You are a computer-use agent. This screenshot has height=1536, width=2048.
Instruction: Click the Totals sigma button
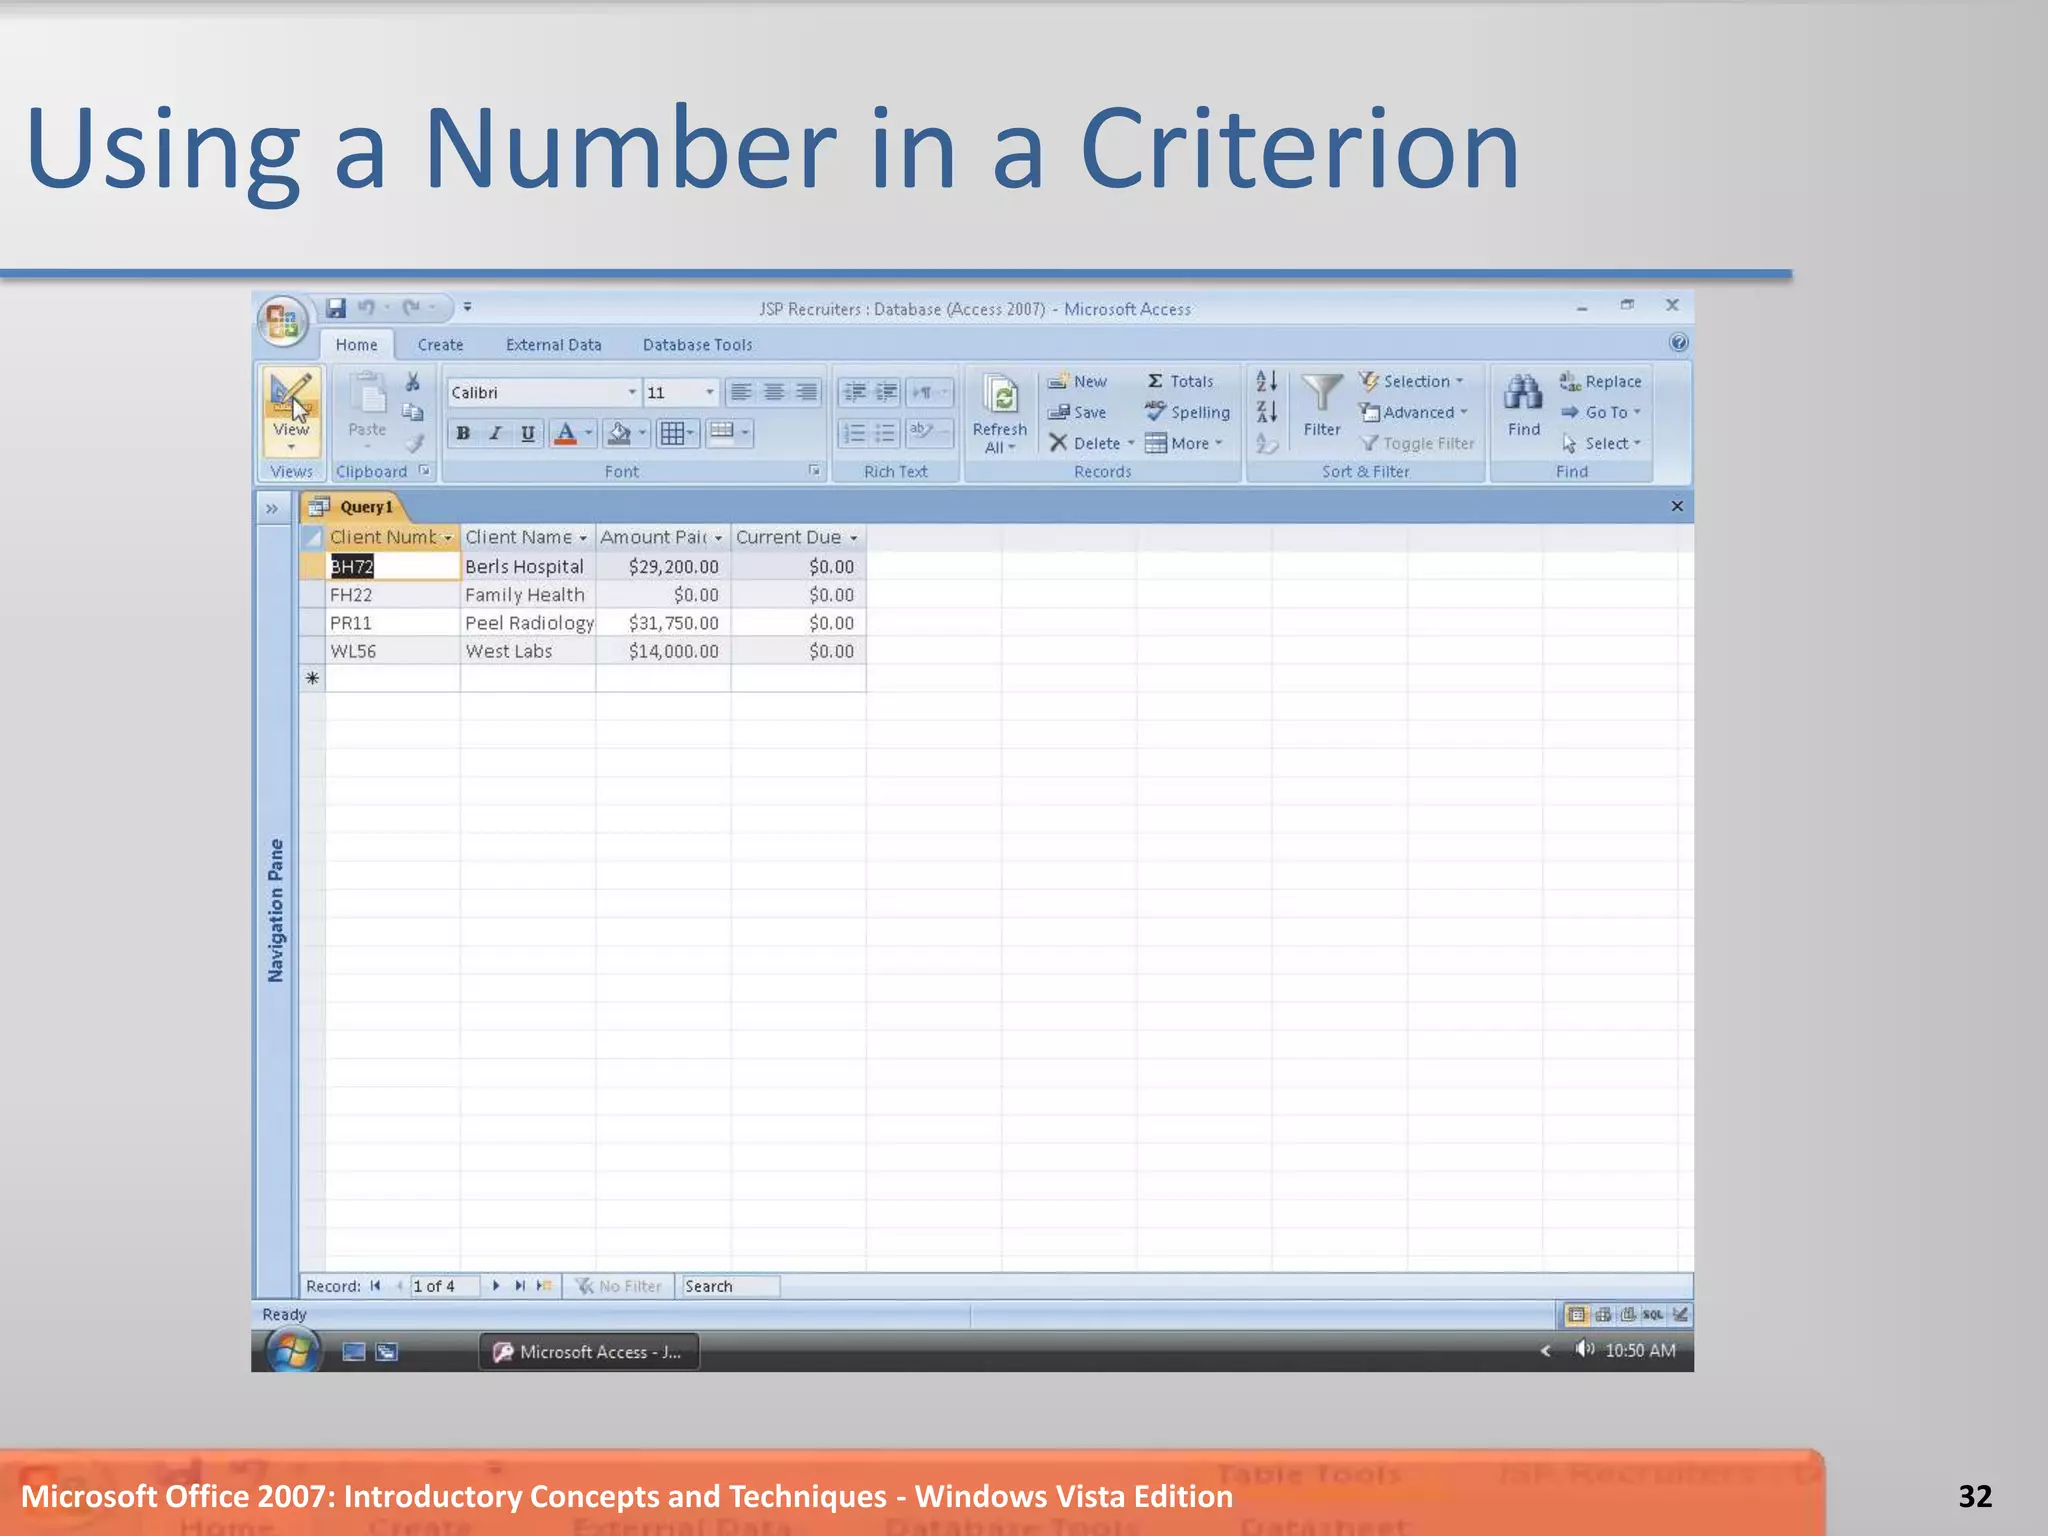coord(1180,381)
